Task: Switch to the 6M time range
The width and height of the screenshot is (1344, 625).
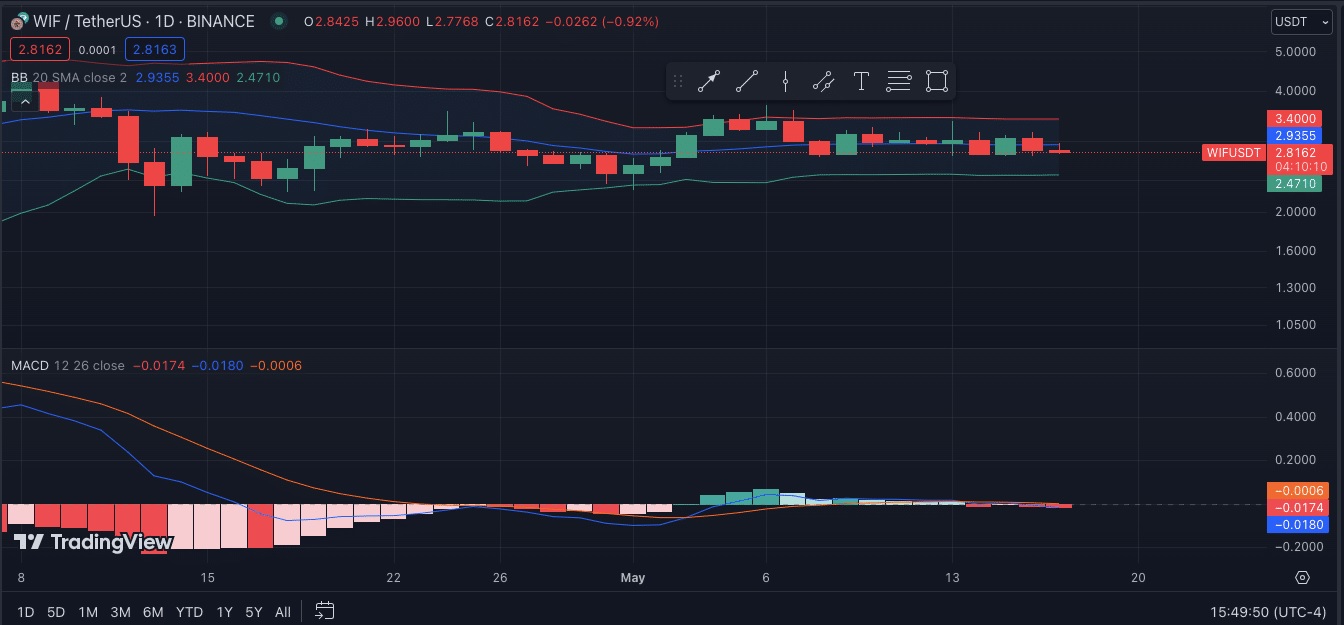Action: (153, 611)
